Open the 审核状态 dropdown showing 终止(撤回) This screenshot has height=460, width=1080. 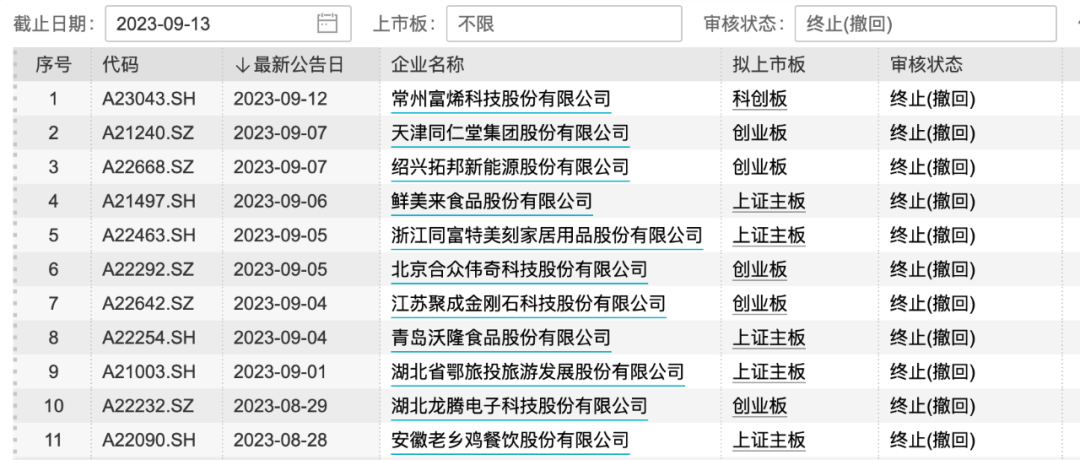tap(925, 24)
